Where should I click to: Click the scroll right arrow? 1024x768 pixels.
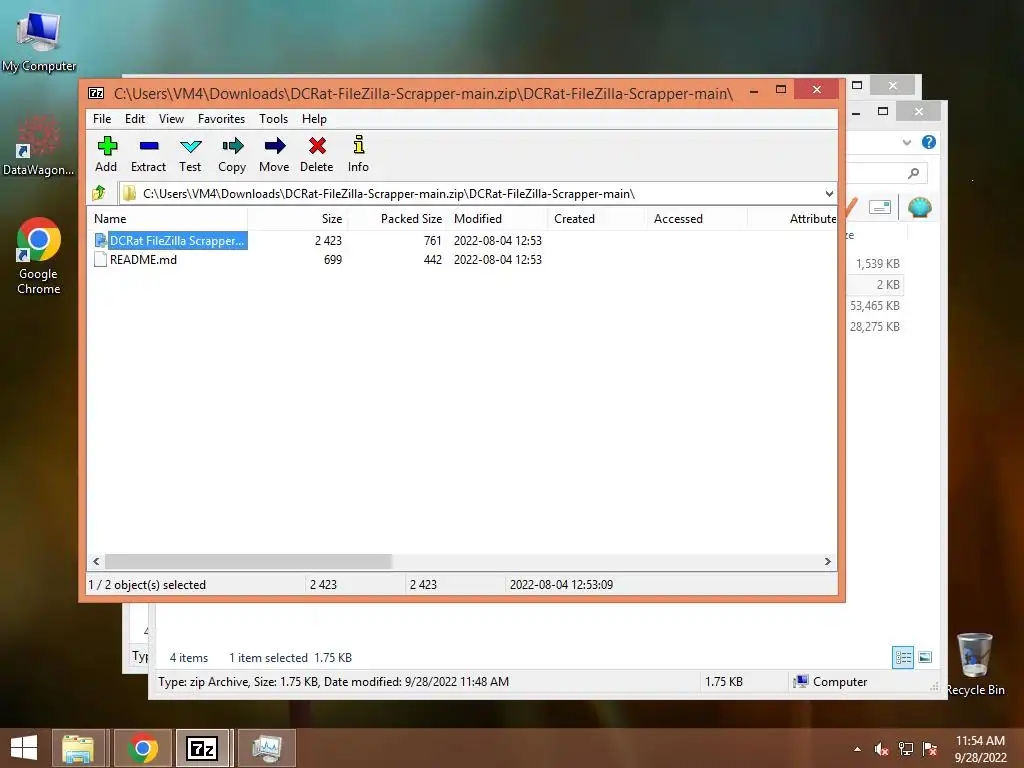point(827,562)
